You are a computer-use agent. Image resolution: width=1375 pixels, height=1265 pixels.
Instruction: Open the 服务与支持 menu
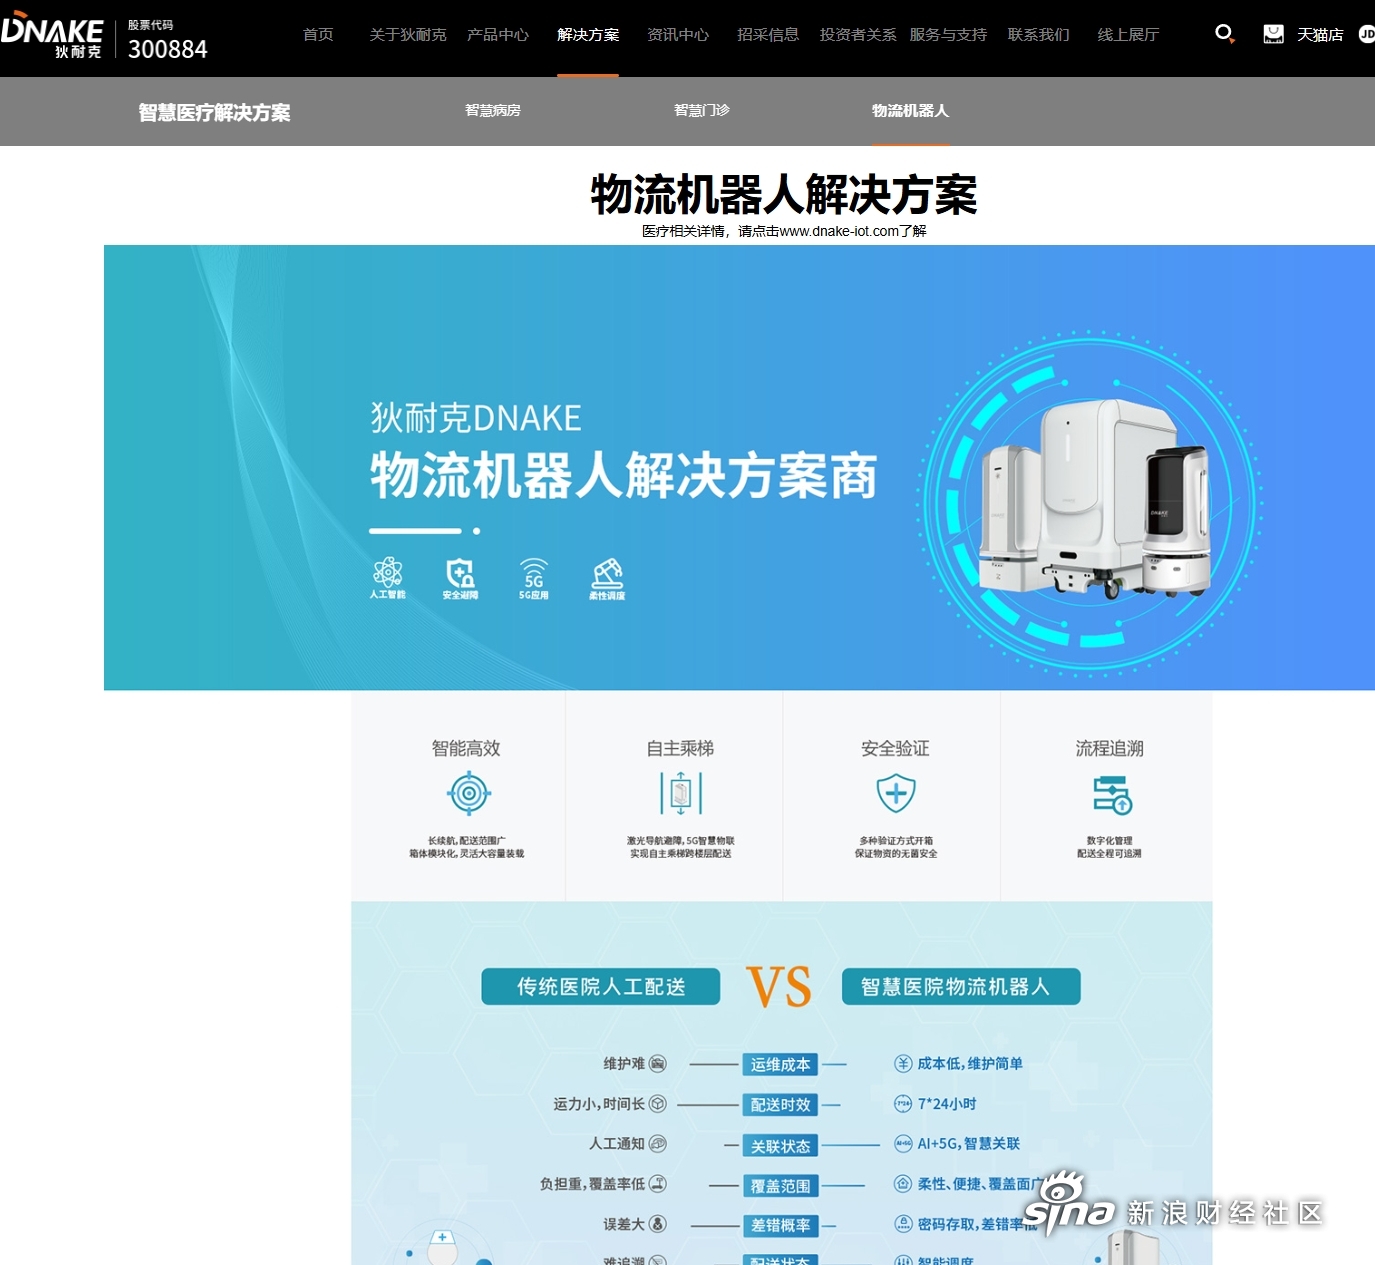tap(948, 34)
